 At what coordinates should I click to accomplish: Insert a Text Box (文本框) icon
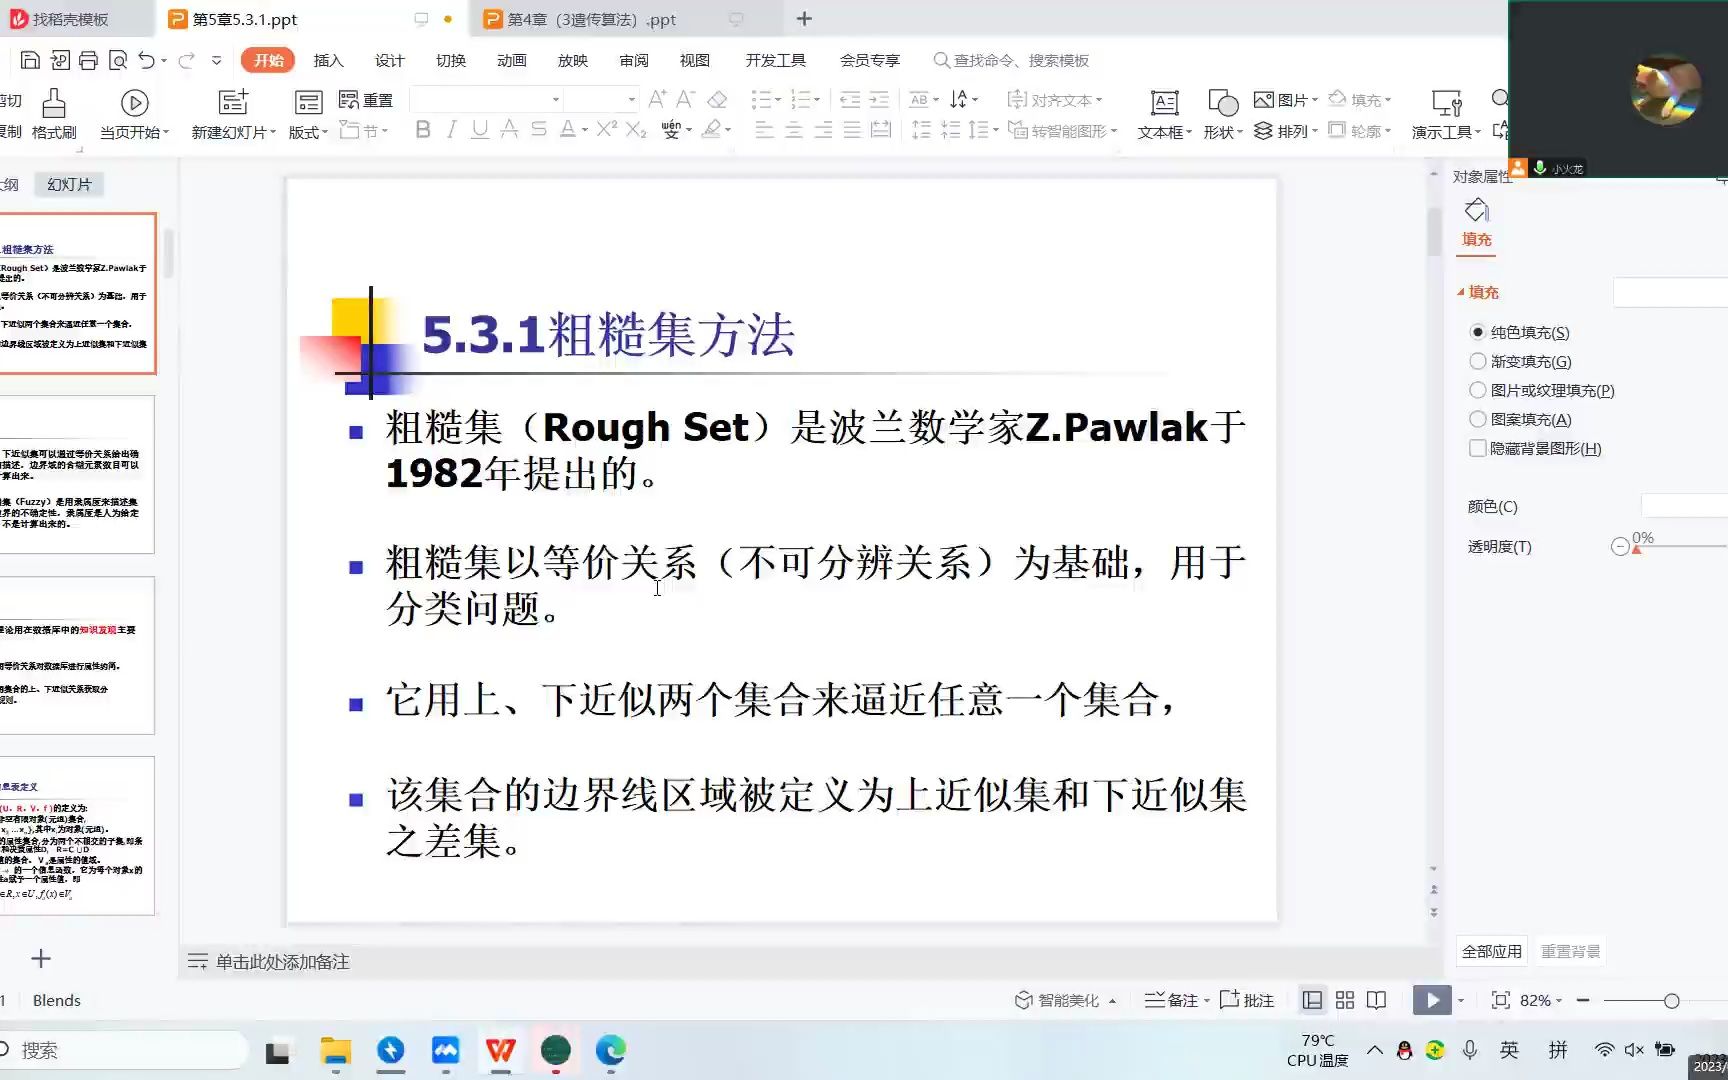(x=1165, y=103)
